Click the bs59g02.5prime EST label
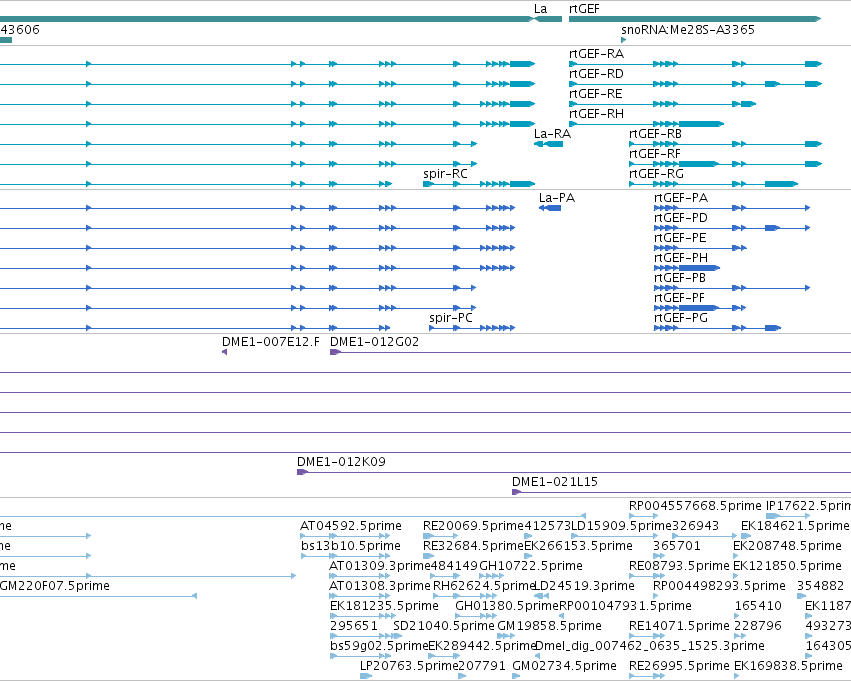The image size is (851, 681). [379, 647]
